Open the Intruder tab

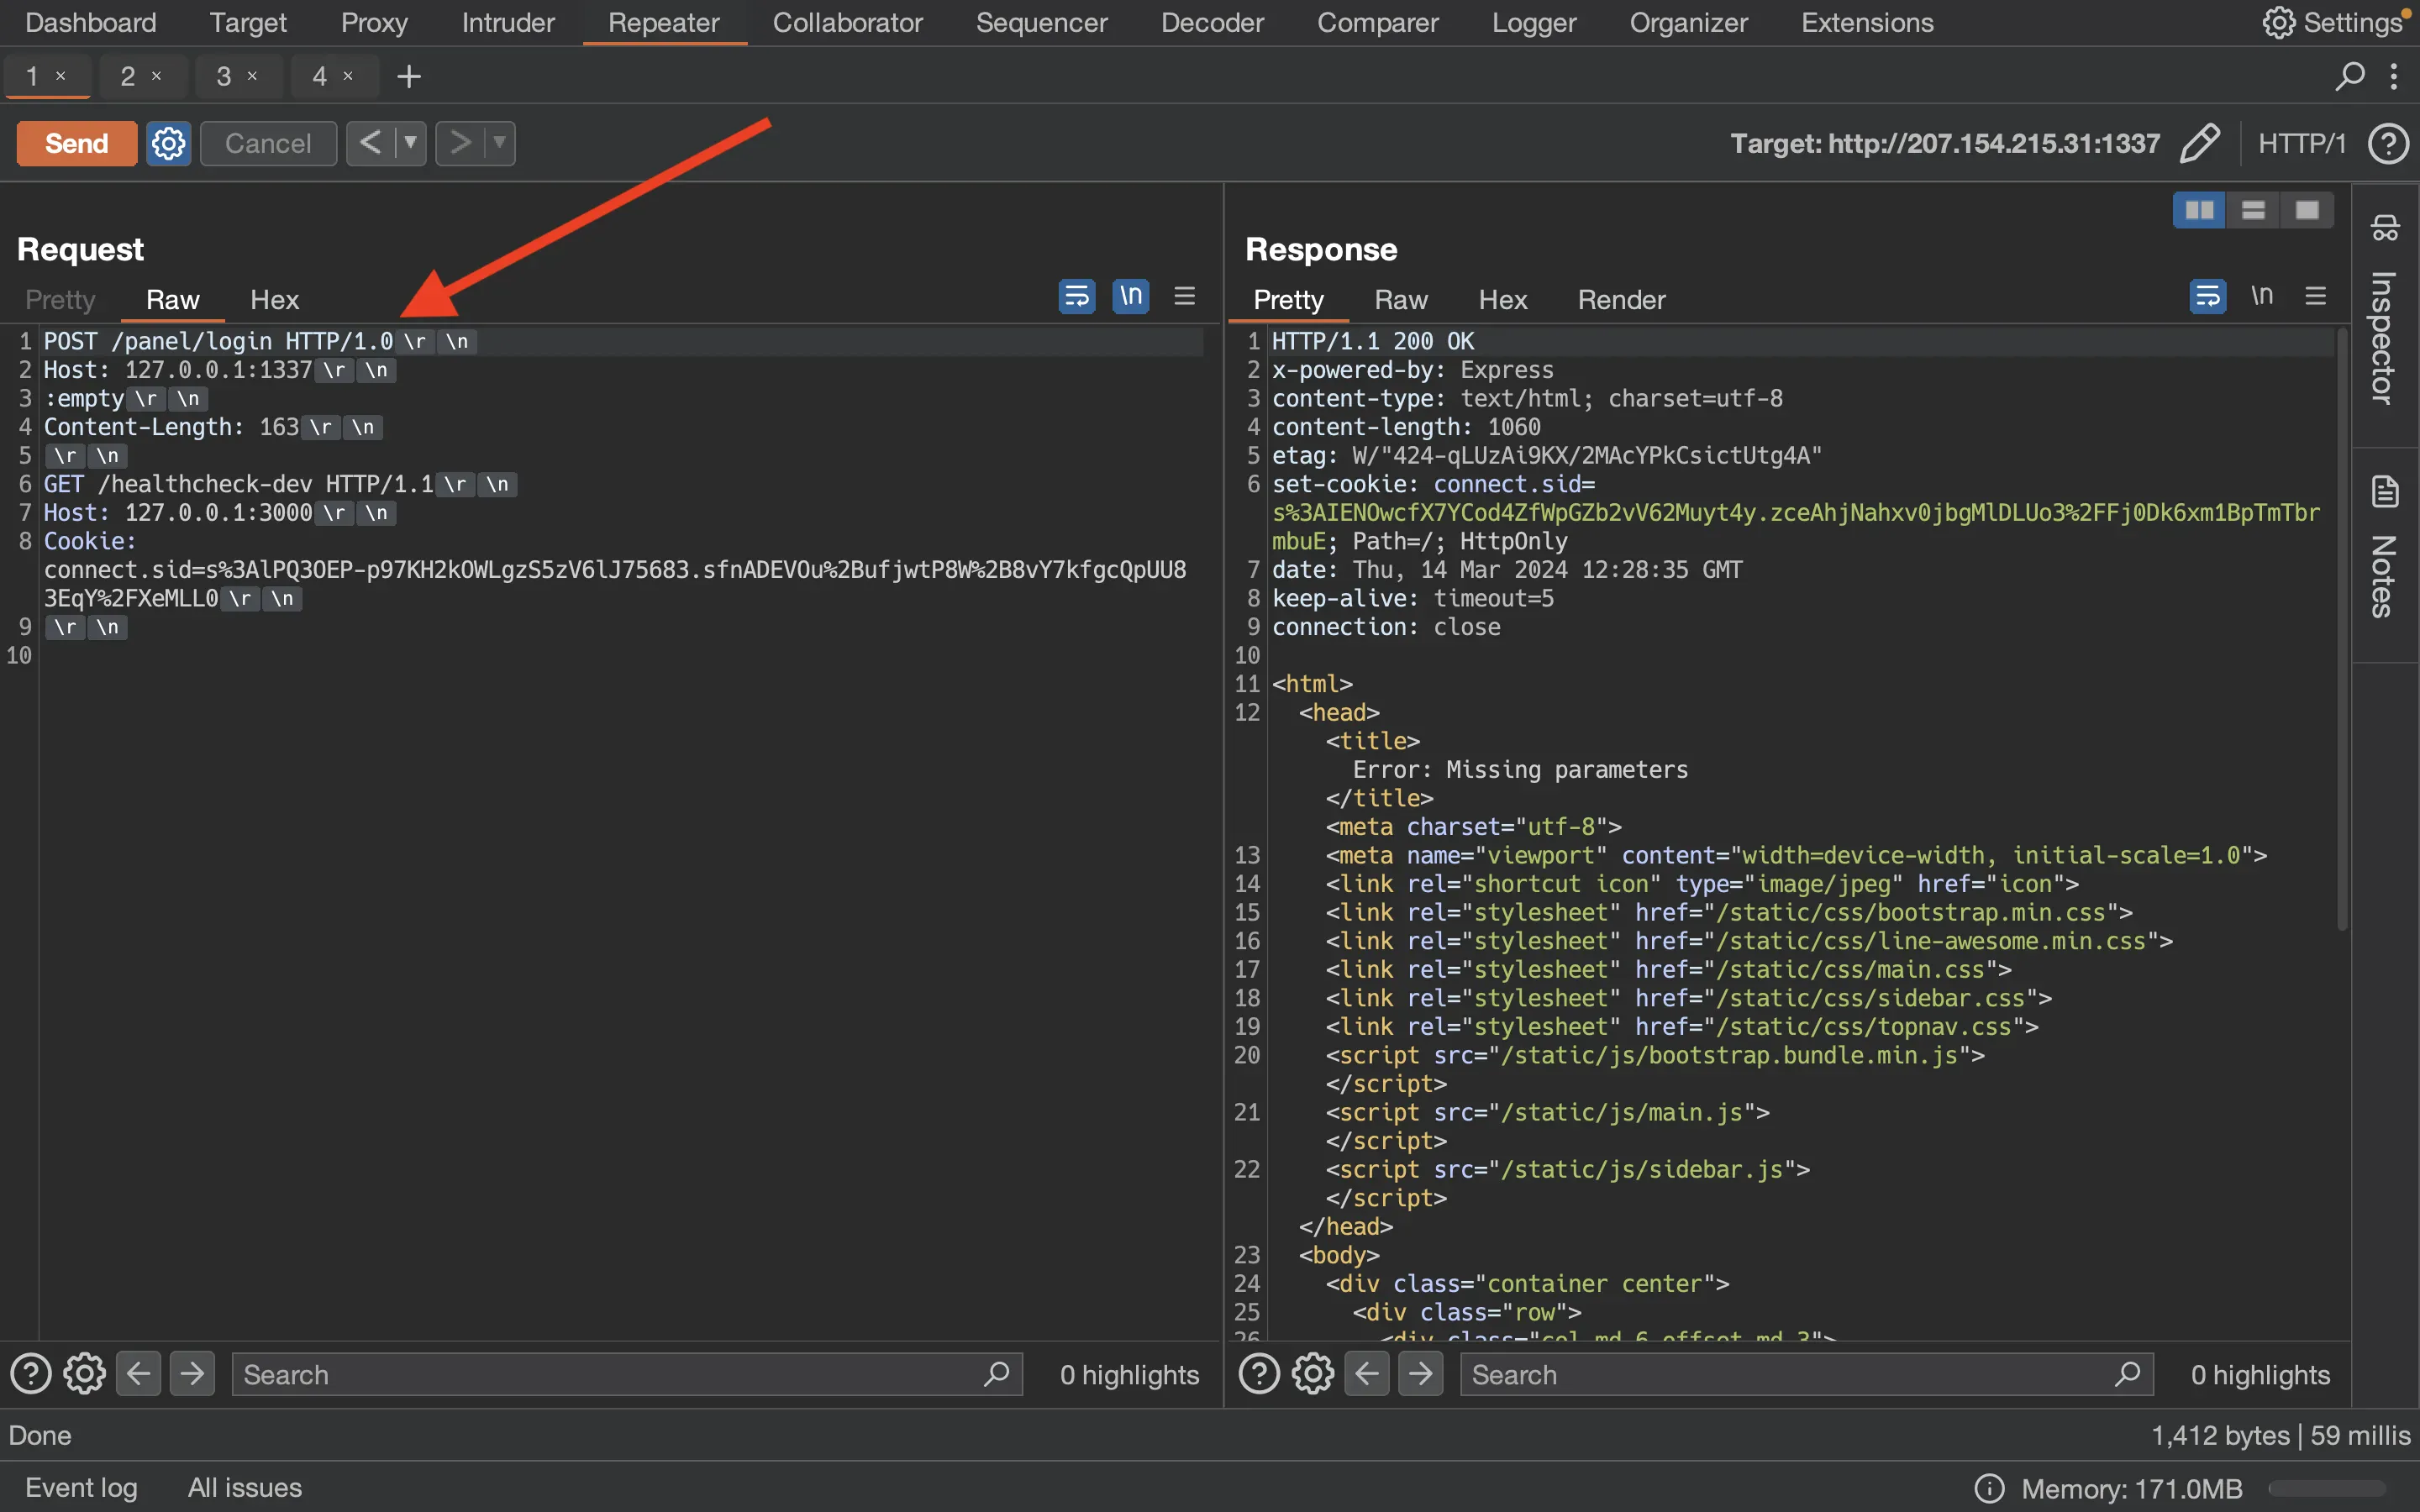[x=508, y=22]
